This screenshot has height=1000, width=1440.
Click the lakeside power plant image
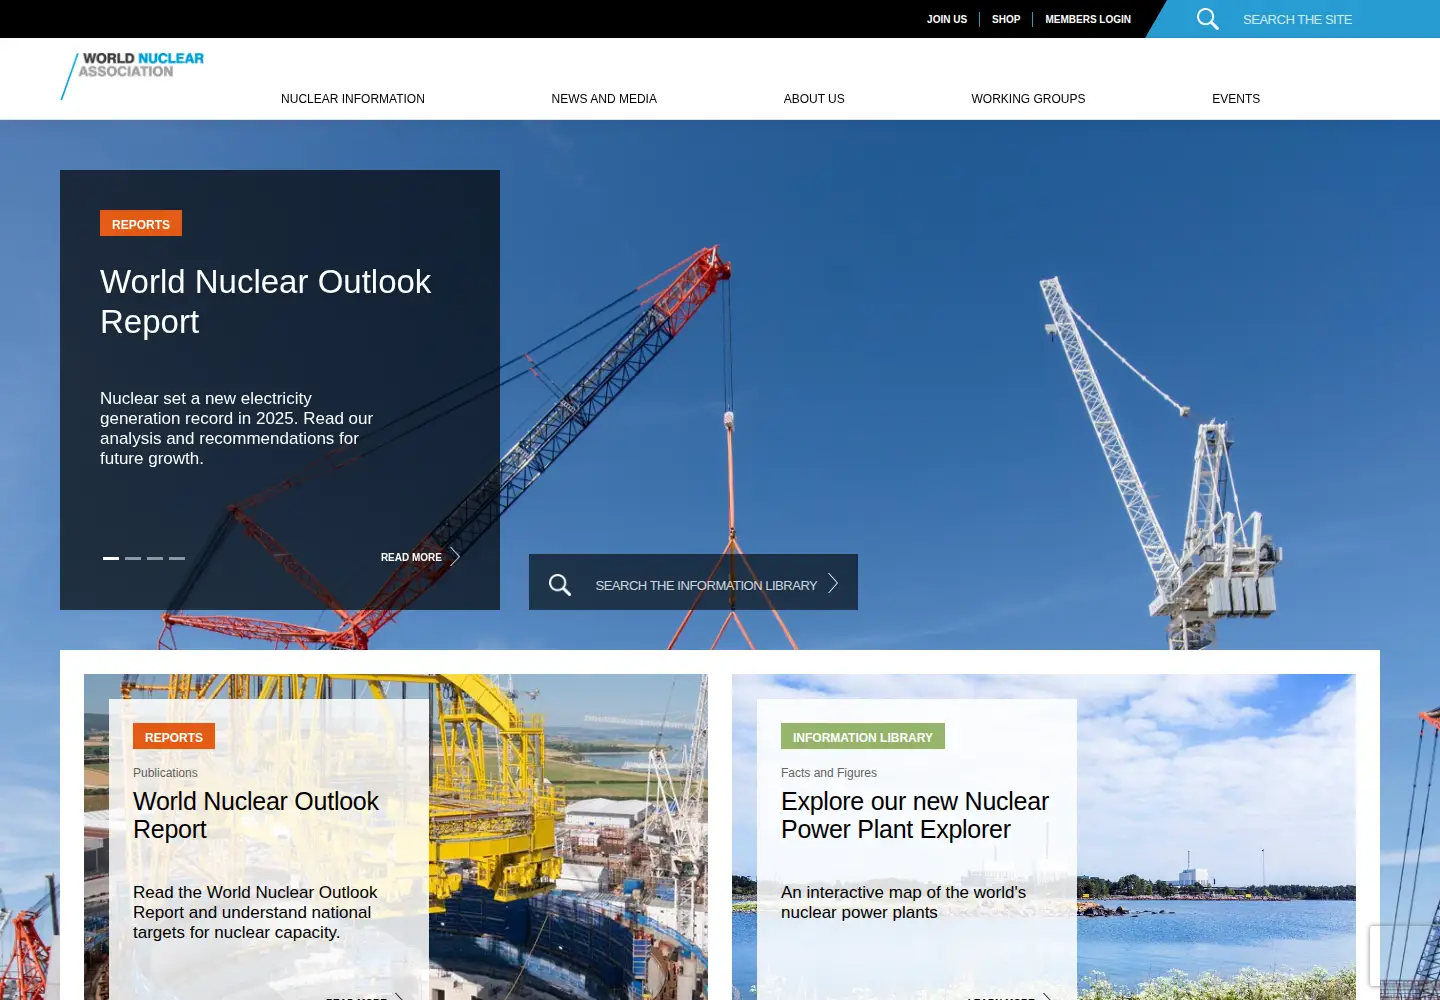click(x=1216, y=837)
